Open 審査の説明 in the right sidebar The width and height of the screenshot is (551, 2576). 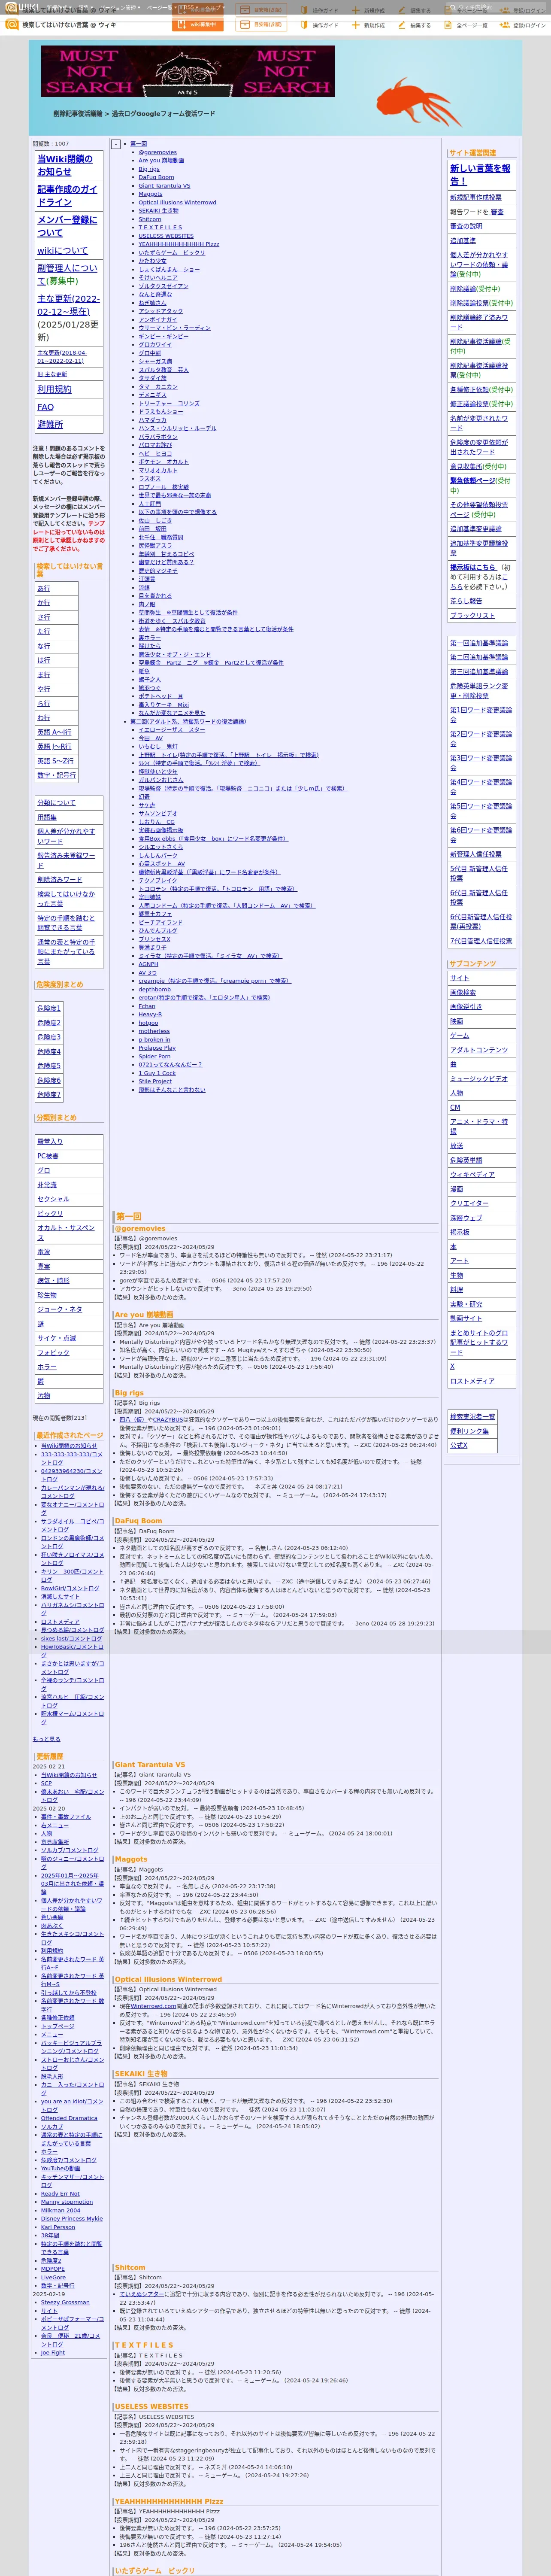(x=466, y=226)
